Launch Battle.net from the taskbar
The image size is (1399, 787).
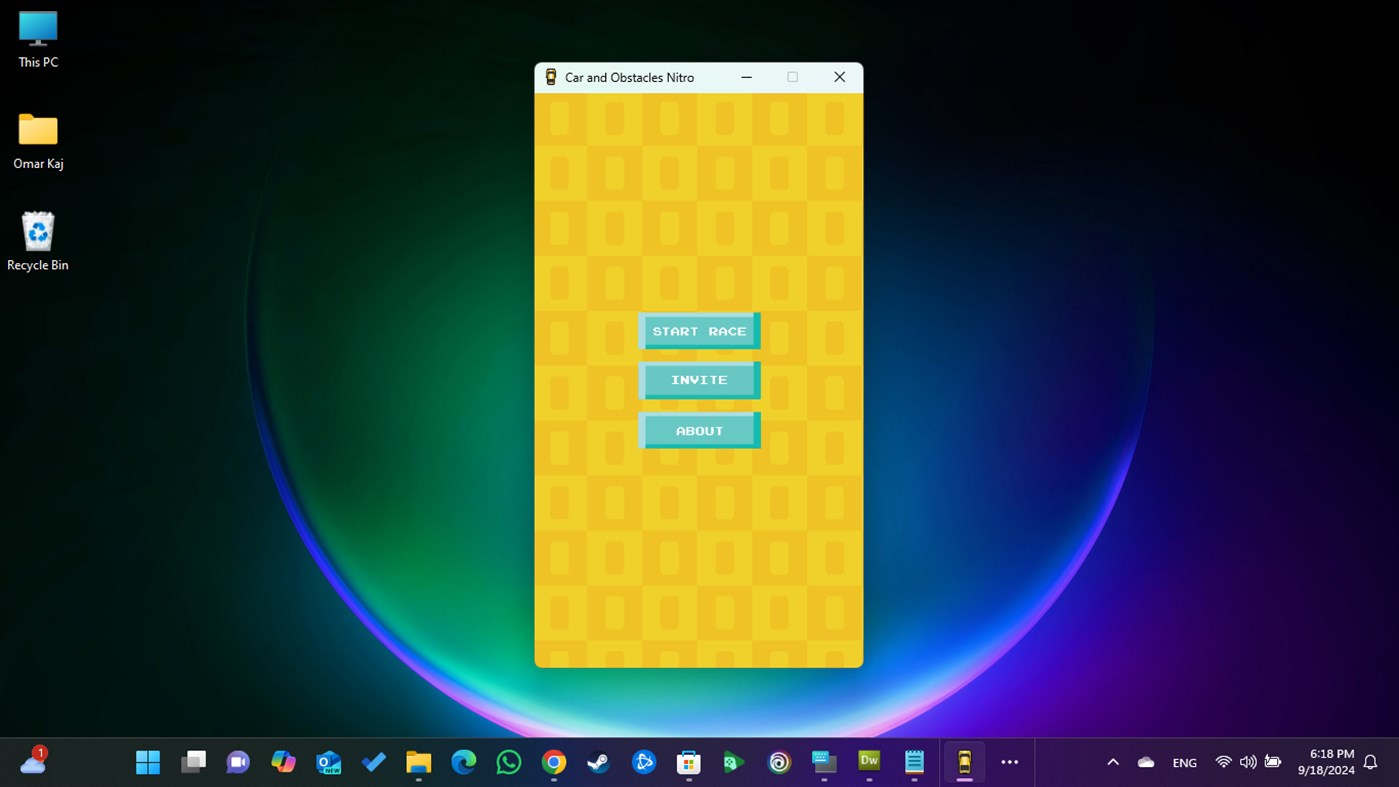click(x=644, y=762)
